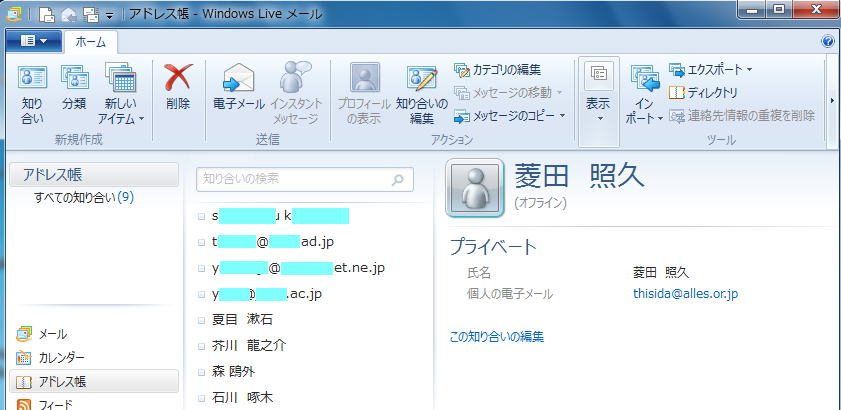This screenshot has width=841, height=410.
Task: Click the Windows Live Mail title bar icon
Action: (x=13, y=14)
